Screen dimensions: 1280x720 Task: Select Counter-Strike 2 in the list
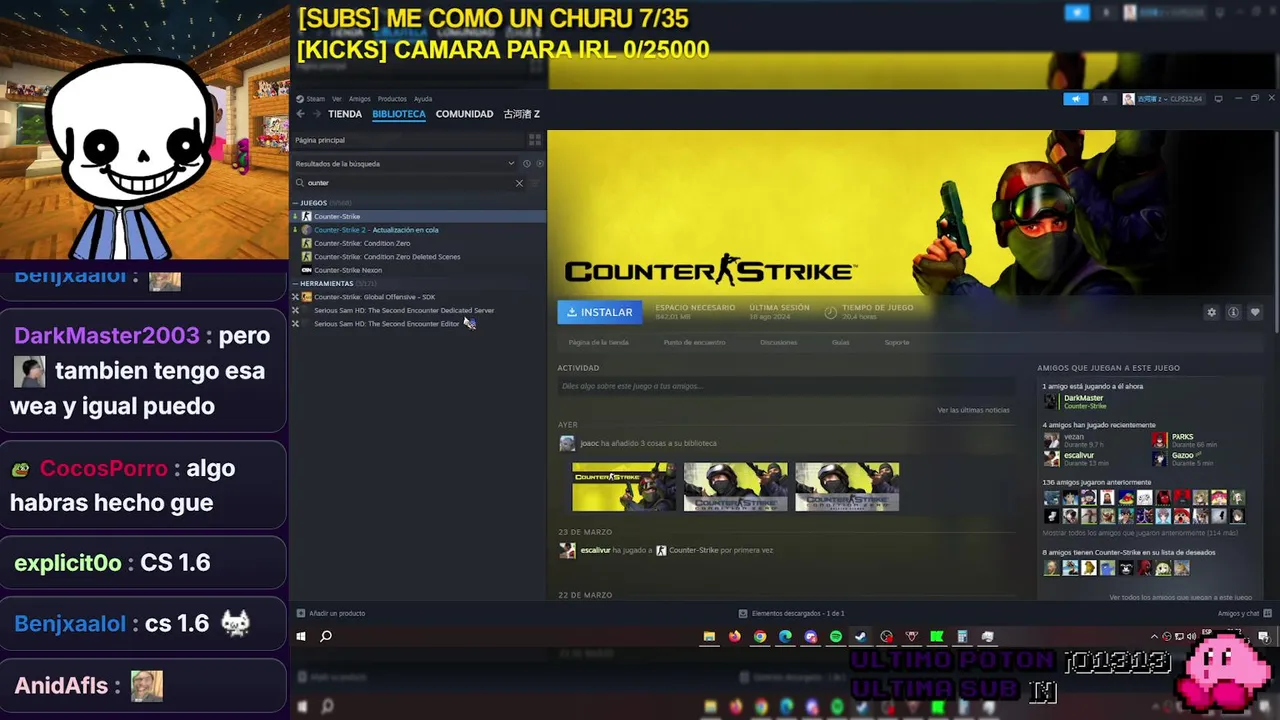tap(419, 230)
